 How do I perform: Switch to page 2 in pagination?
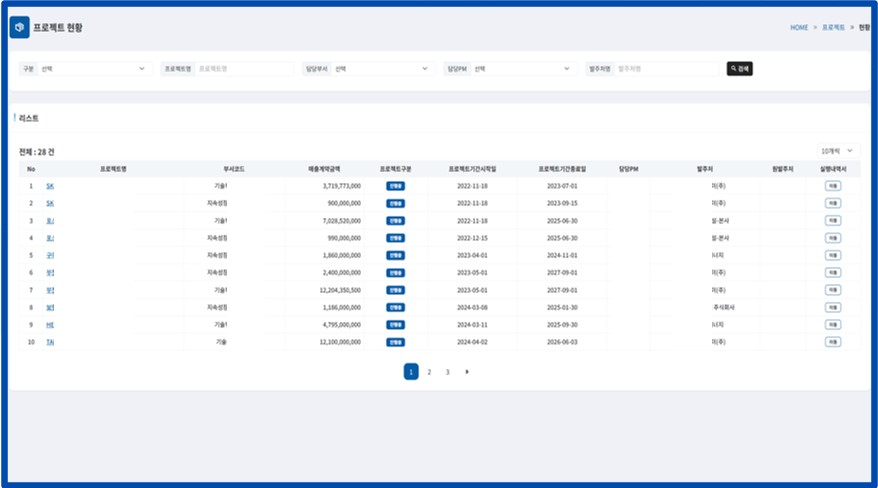[429, 372]
